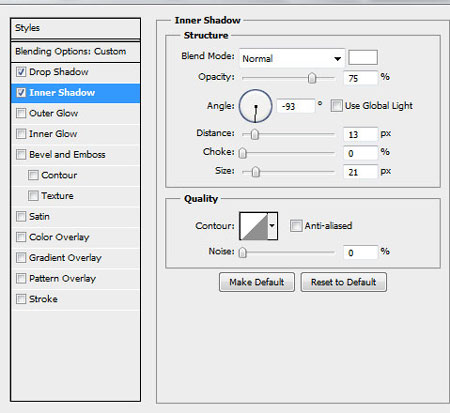Select the Bevel and Emboss row
The image size is (450, 413).
coord(75,154)
